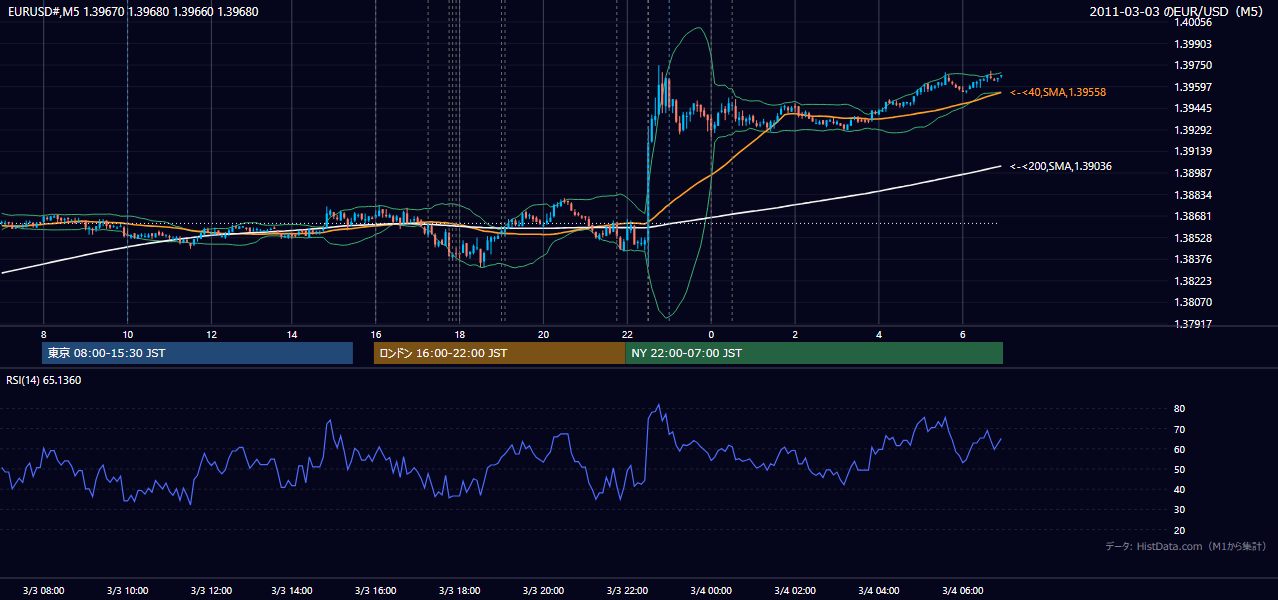Viewport: 1278px width, 600px height.
Task: Click hour 12 on the chart hour axis
Action: 211,334
